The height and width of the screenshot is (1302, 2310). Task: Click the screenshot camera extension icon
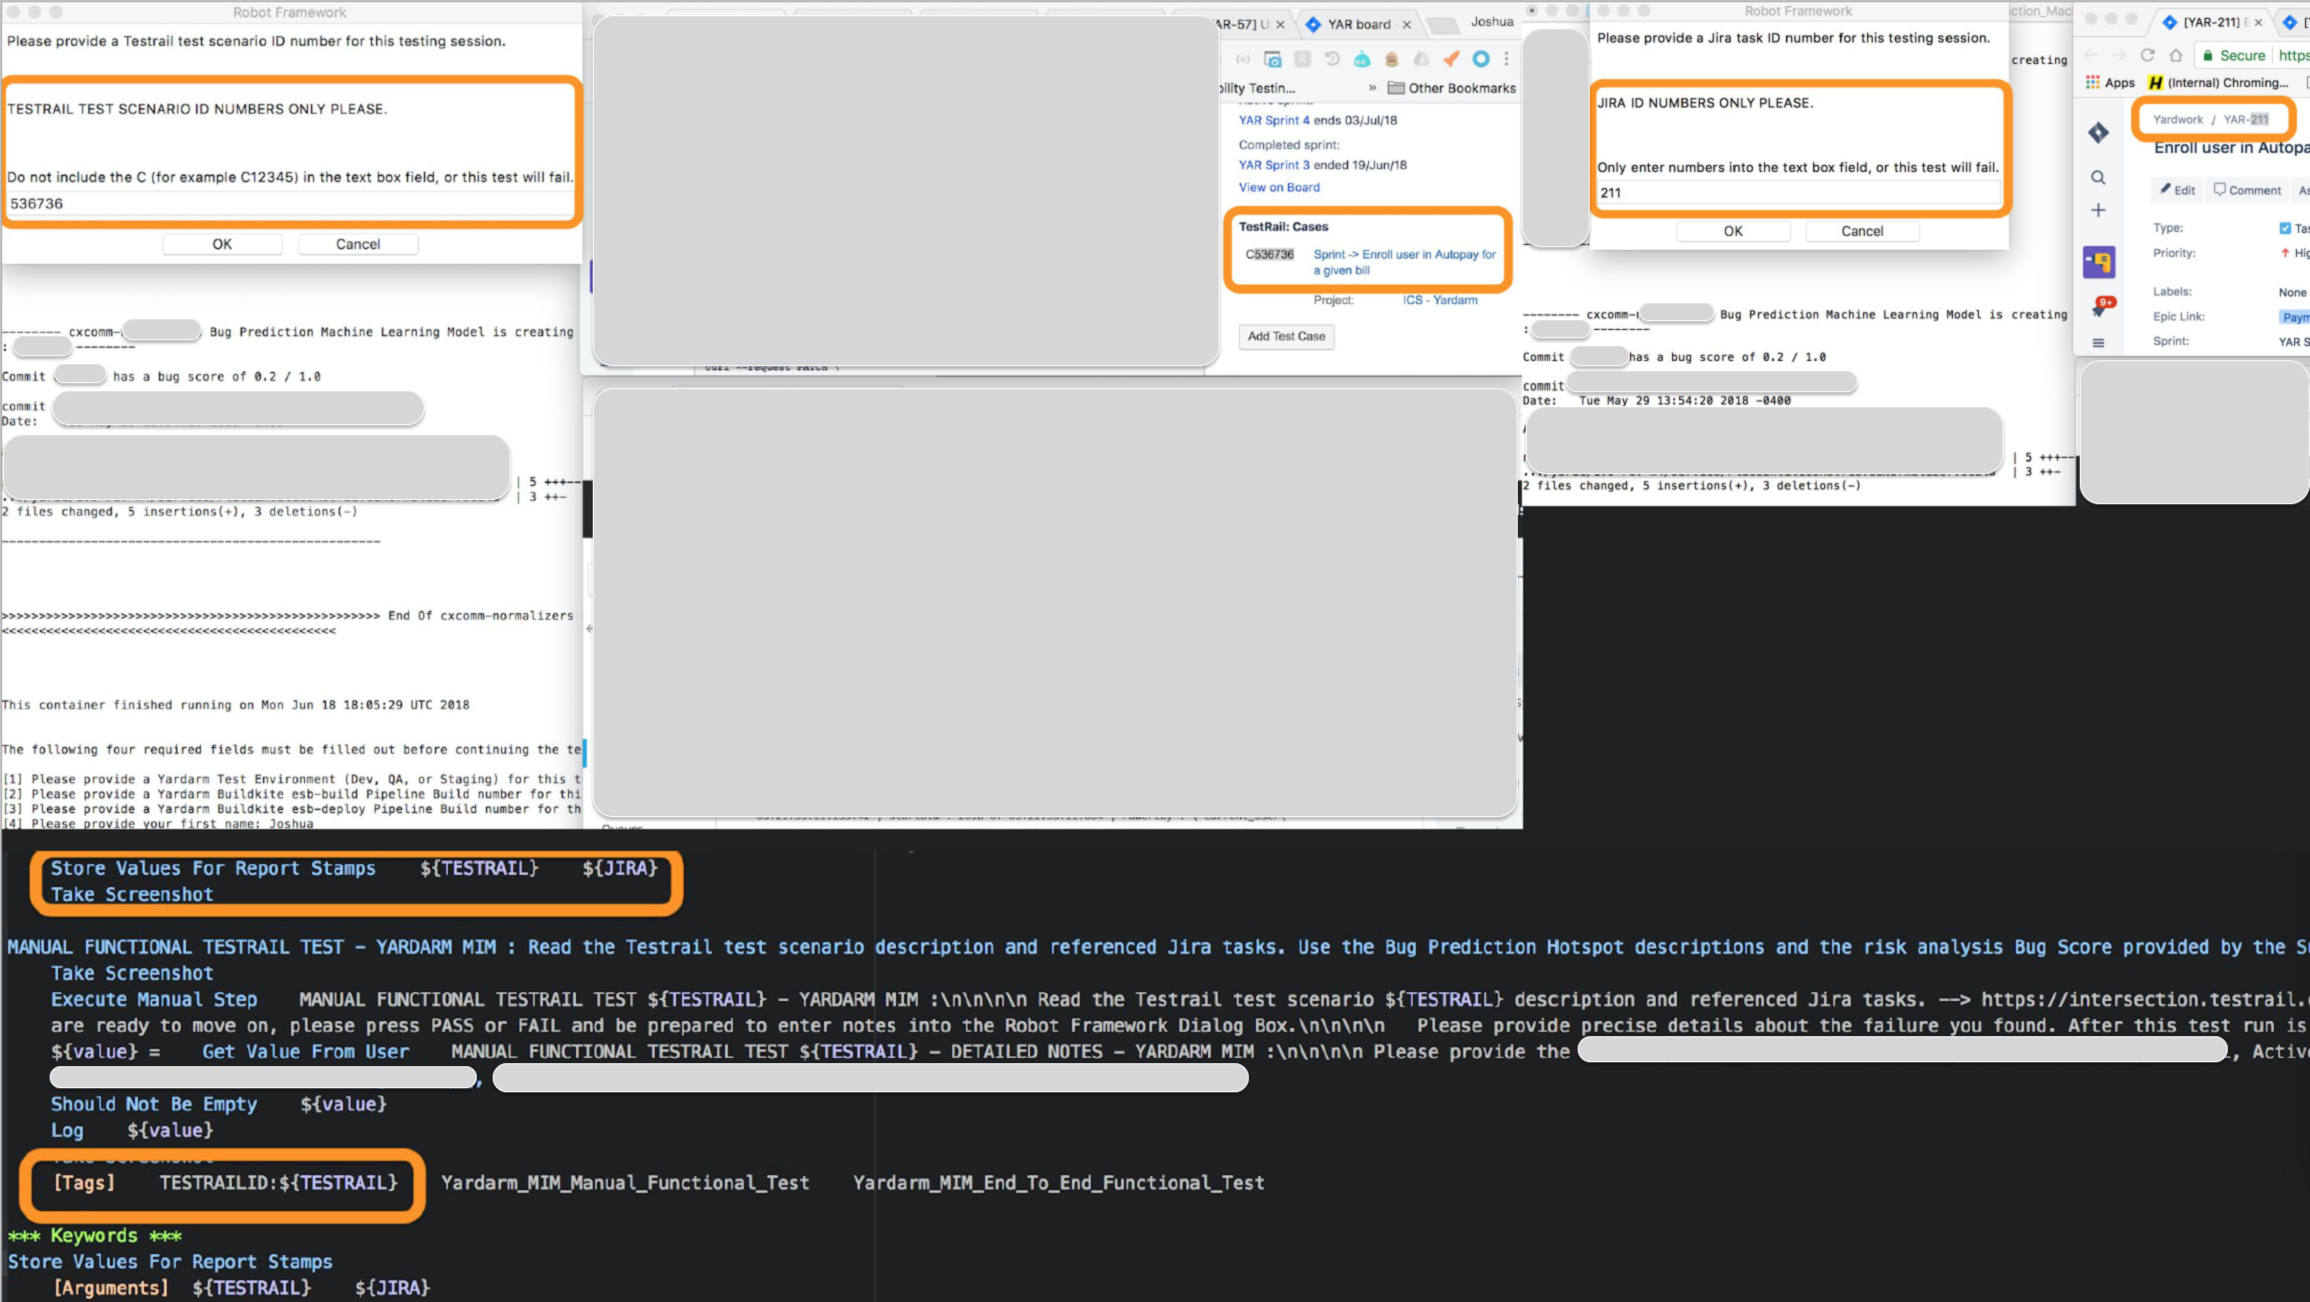[1272, 59]
